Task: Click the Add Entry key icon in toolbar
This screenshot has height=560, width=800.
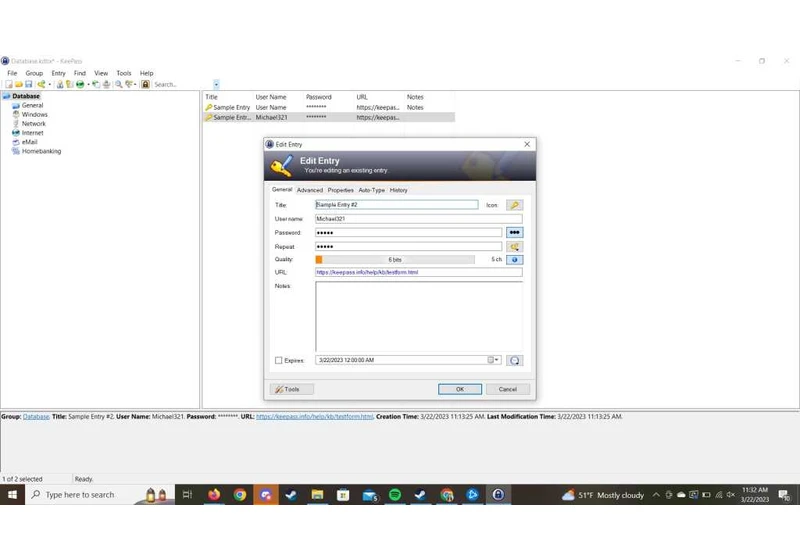Action: tap(41, 84)
